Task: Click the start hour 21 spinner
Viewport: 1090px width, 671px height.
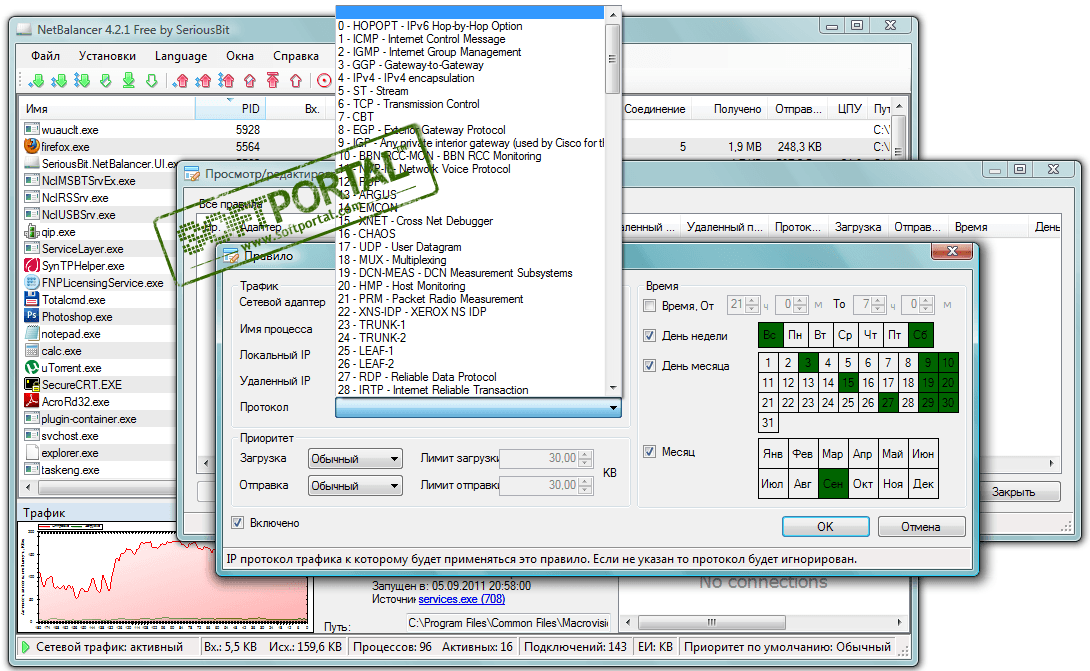Action: click(743, 305)
